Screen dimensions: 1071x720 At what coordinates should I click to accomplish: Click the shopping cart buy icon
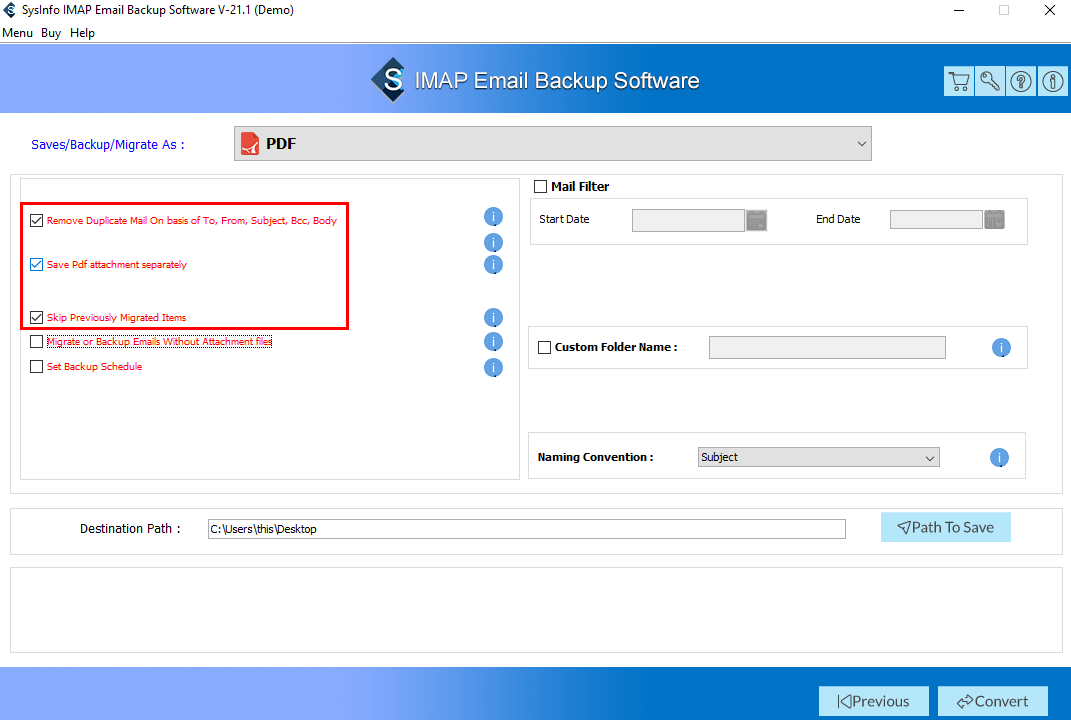(959, 81)
